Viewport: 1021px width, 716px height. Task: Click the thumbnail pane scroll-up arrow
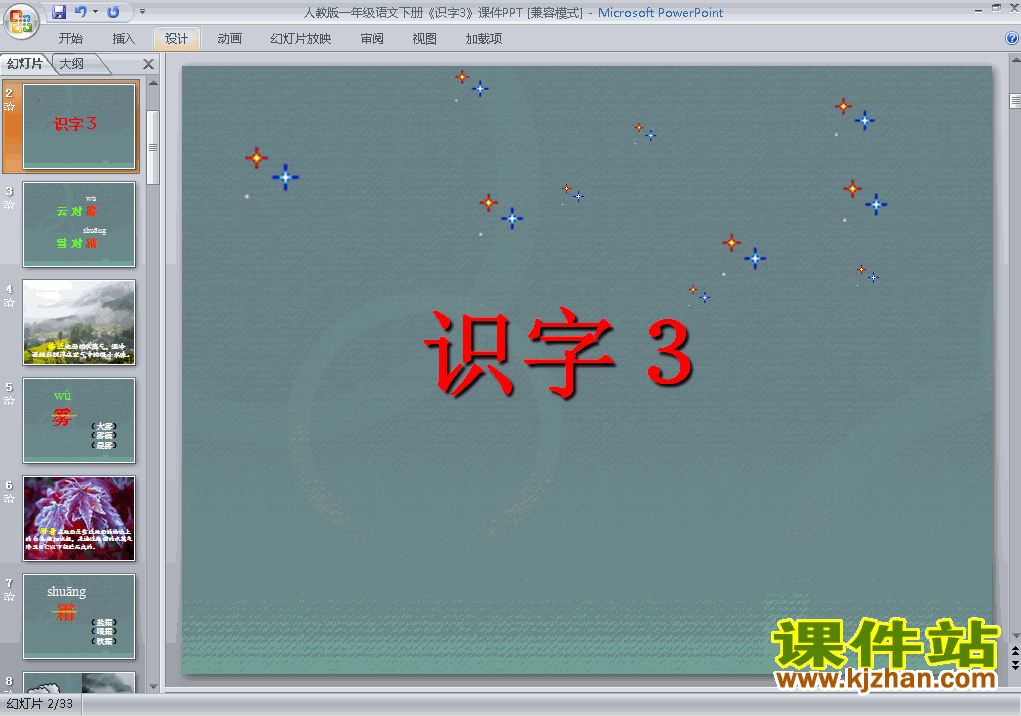click(x=153, y=83)
